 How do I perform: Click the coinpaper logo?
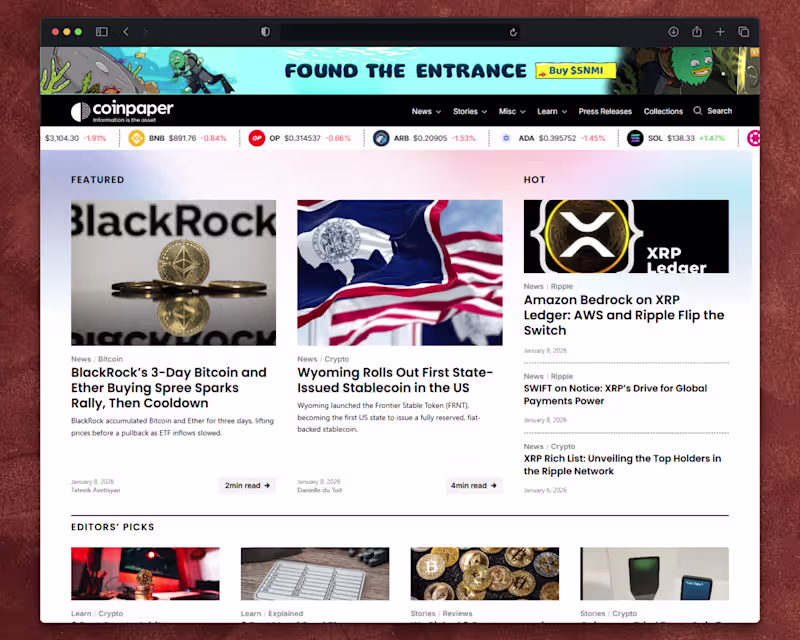click(122, 111)
